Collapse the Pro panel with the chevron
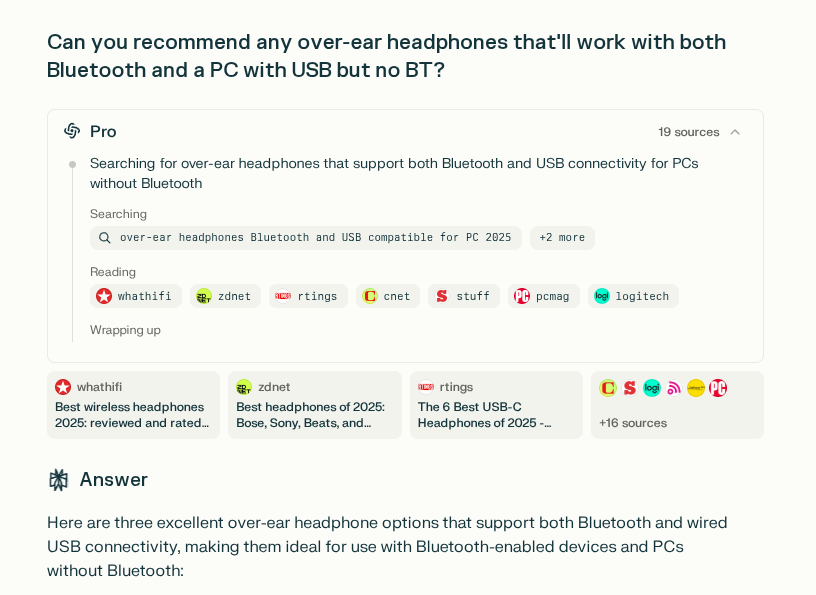The width and height of the screenshot is (816, 595). pyautogui.click(x=734, y=131)
